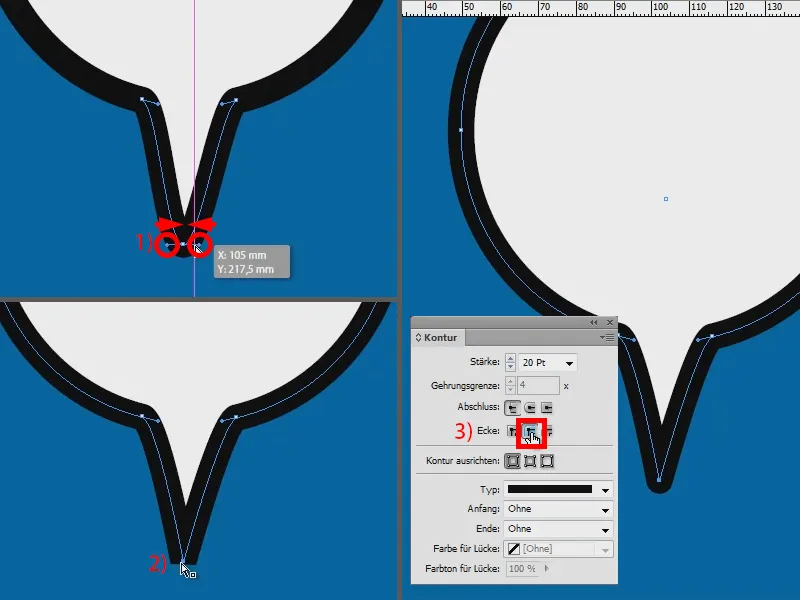Open the Anfang dropdown showing Ohne

pyautogui.click(x=603, y=509)
